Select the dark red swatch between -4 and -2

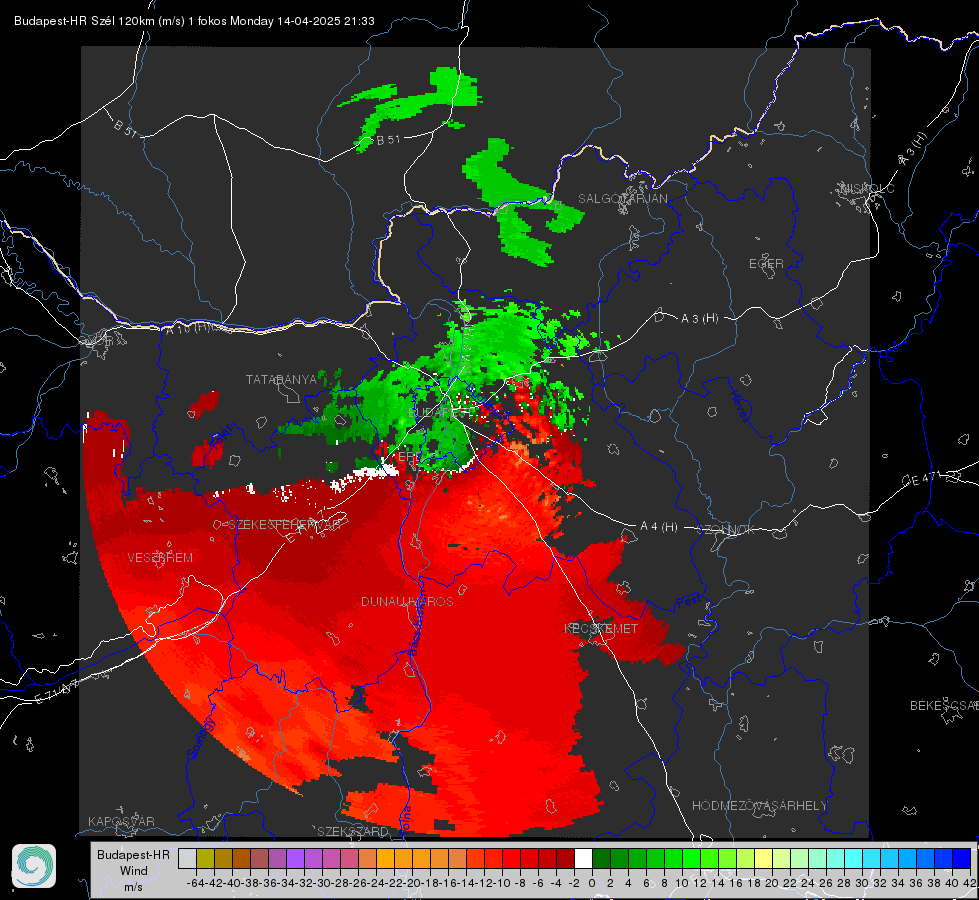[x=566, y=858]
